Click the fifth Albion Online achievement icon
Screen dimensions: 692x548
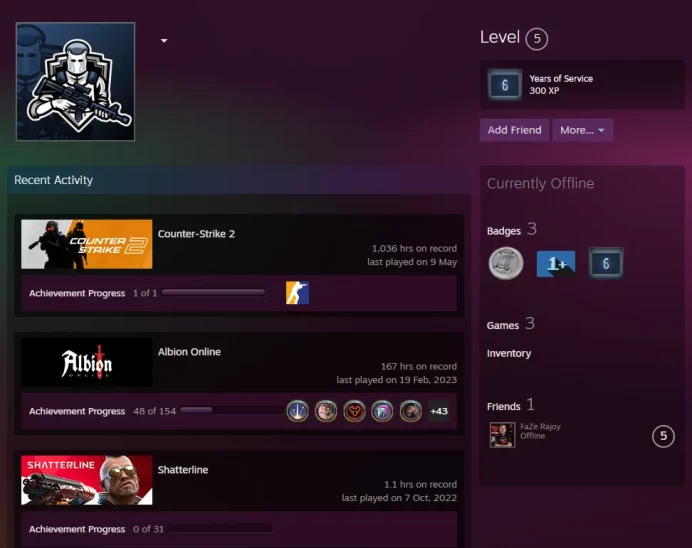[411, 411]
